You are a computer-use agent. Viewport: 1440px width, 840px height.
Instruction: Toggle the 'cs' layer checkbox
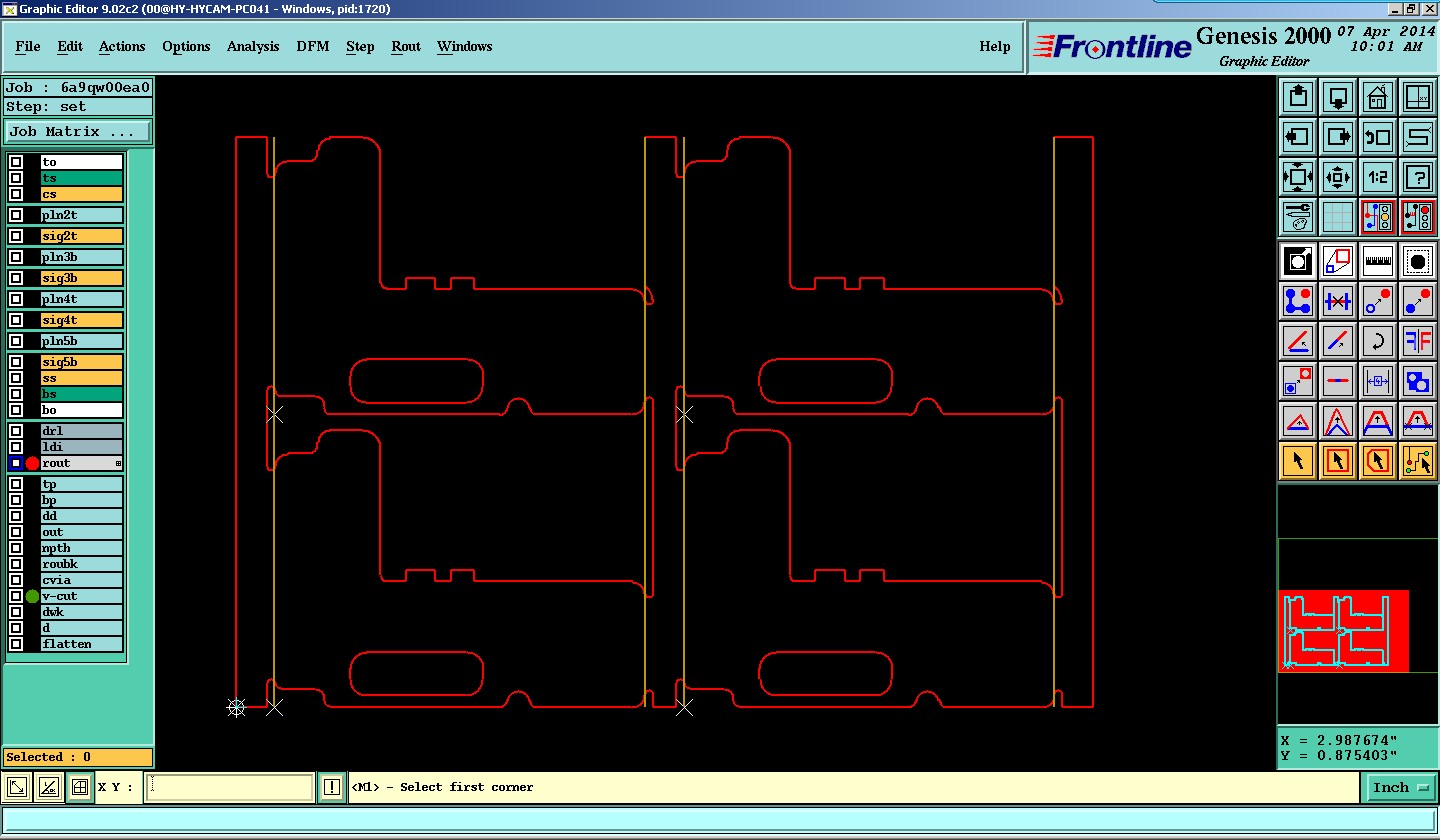click(16, 194)
